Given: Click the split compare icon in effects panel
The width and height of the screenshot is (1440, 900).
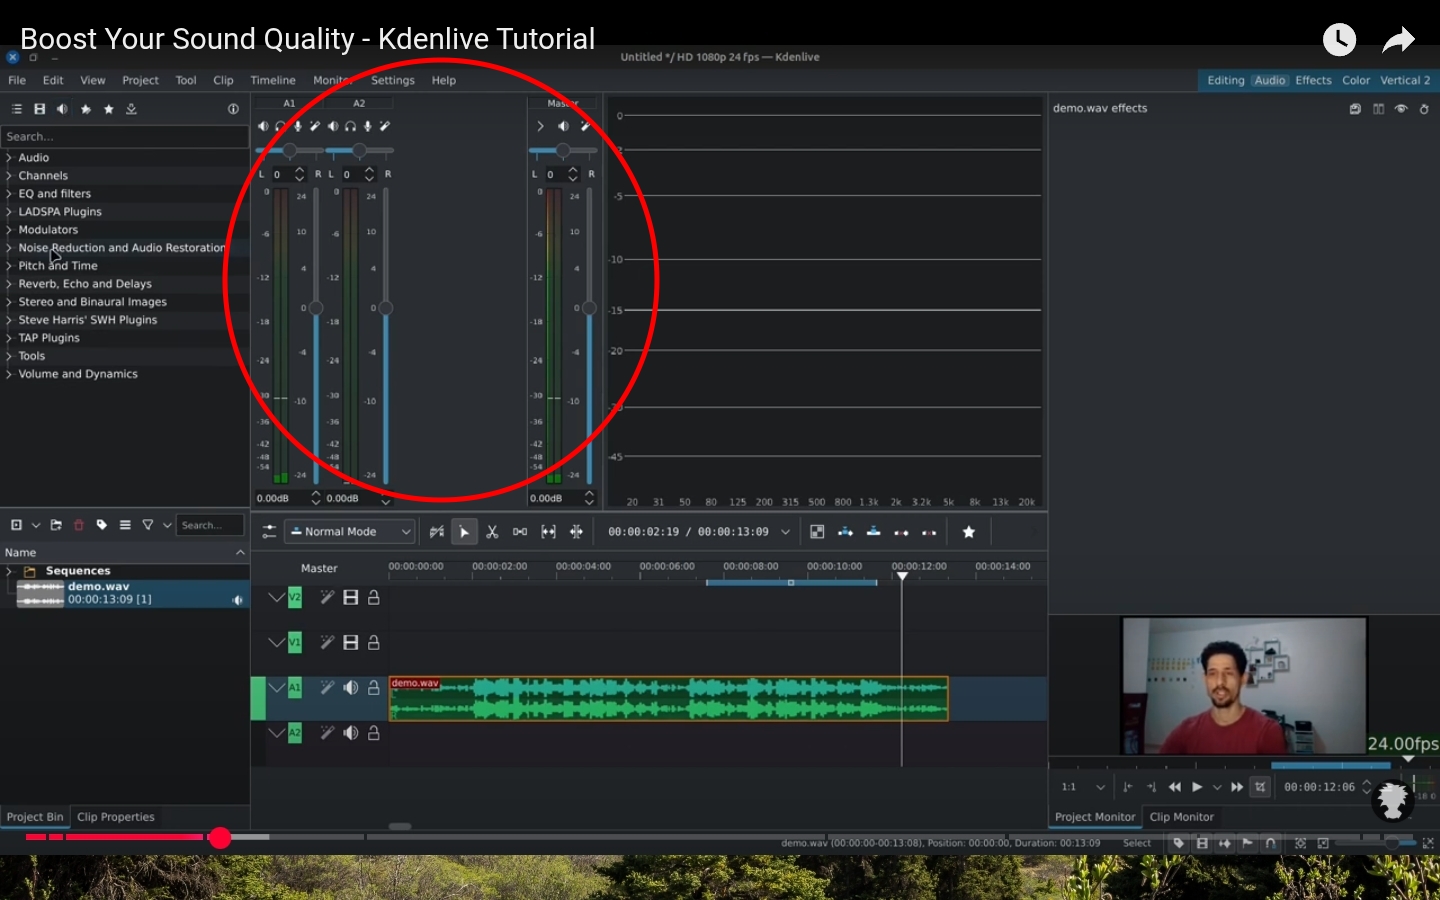Looking at the screenshot, I should coord(1378,109).
